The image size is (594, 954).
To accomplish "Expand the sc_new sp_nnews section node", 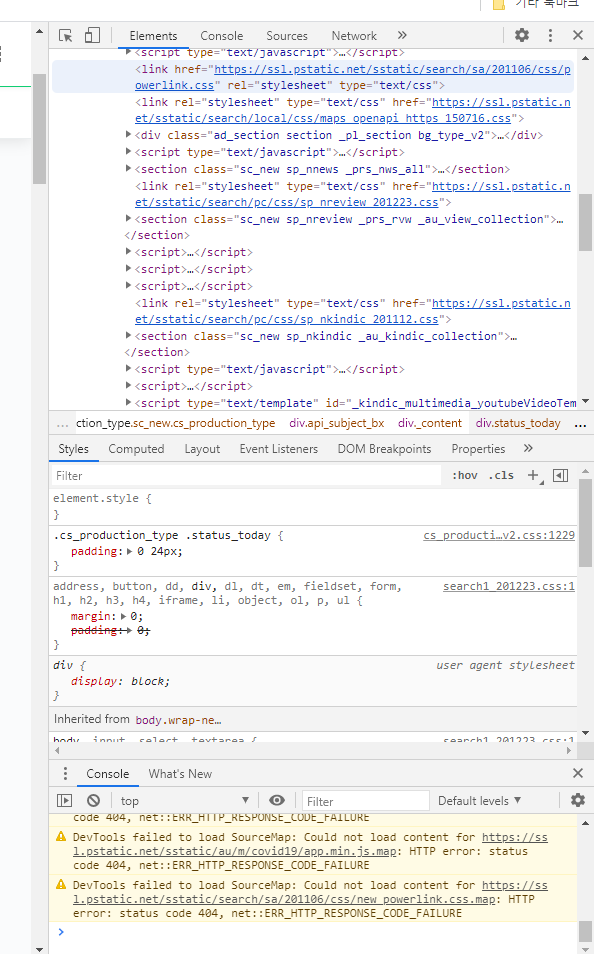I will [x=128, y=169].
